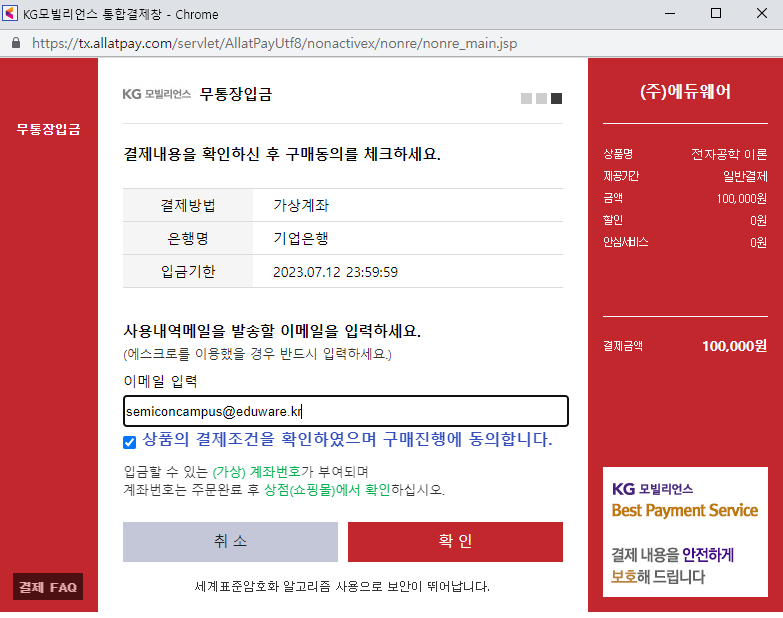Click the lock icon in address bar

pos(16,43)
